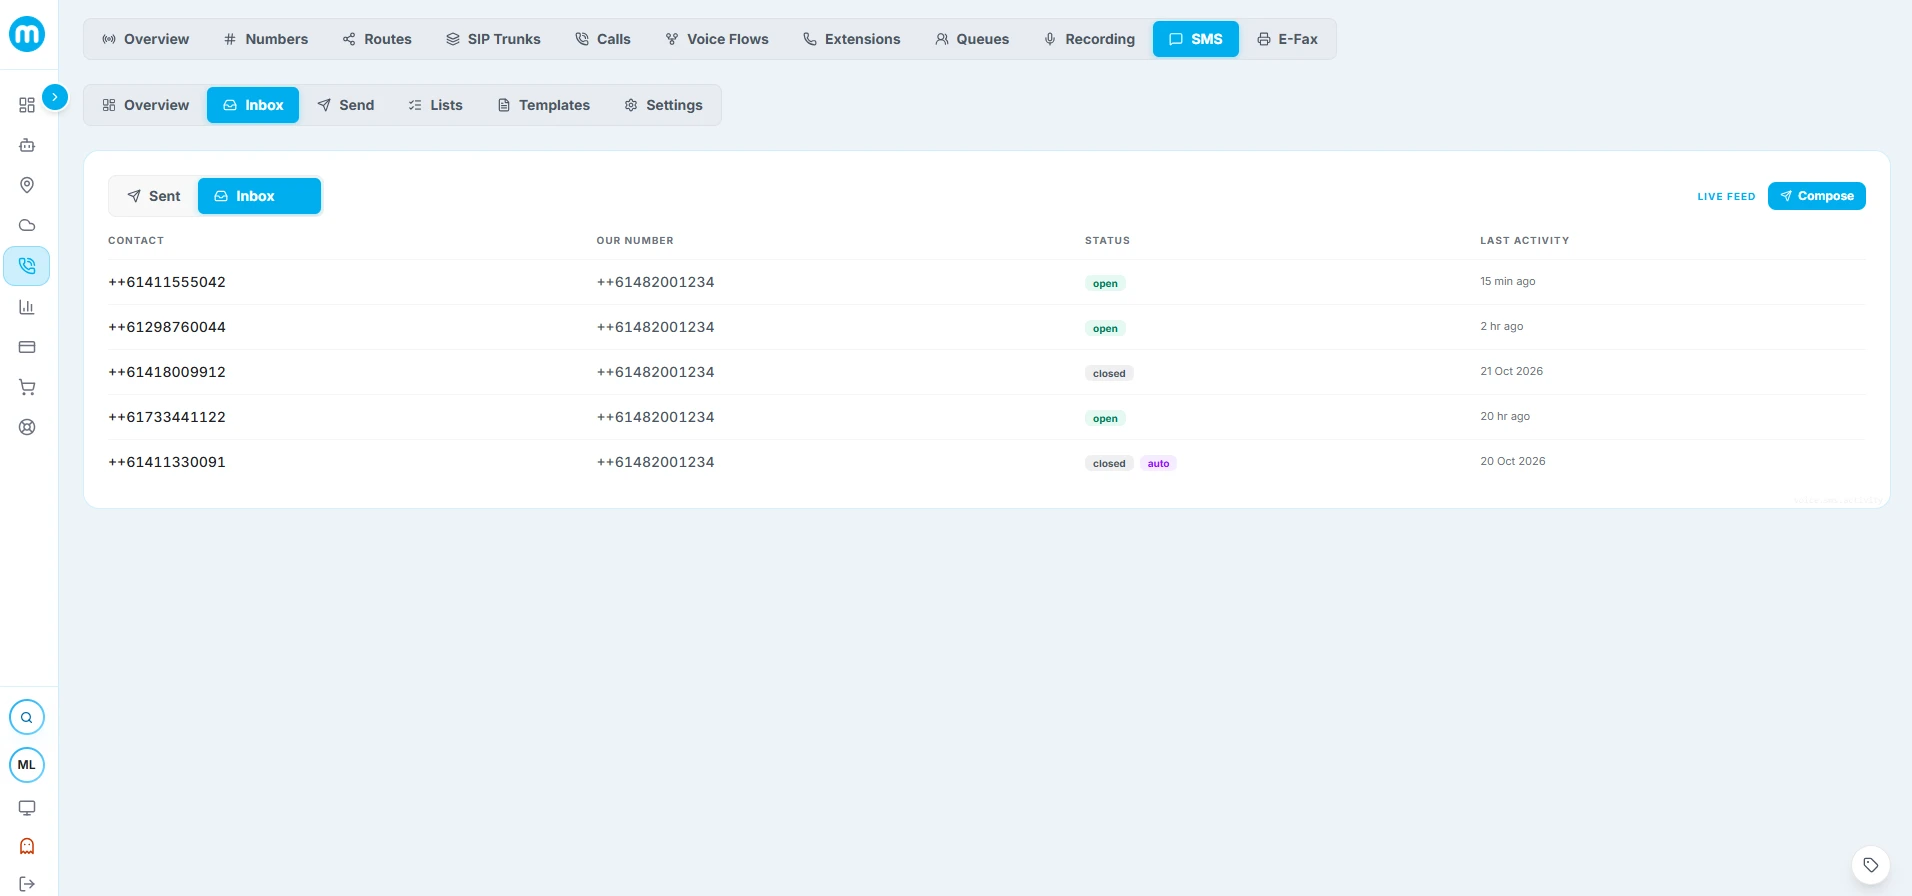
Task: Open the Routes tab
Action: [377, 39]
